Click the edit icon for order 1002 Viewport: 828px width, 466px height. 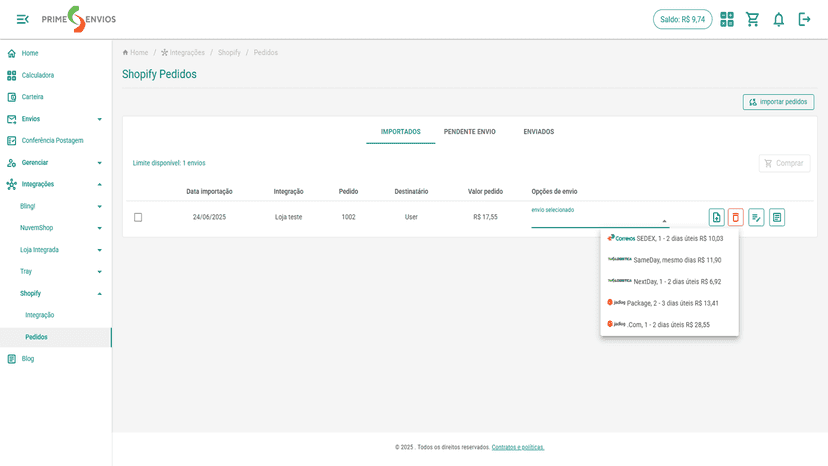(x=756, y=217)
